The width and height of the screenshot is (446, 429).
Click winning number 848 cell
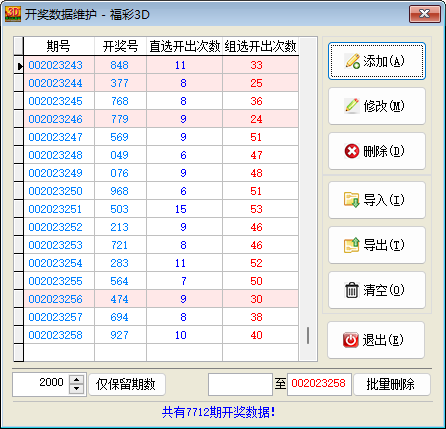tap(120, 65)
